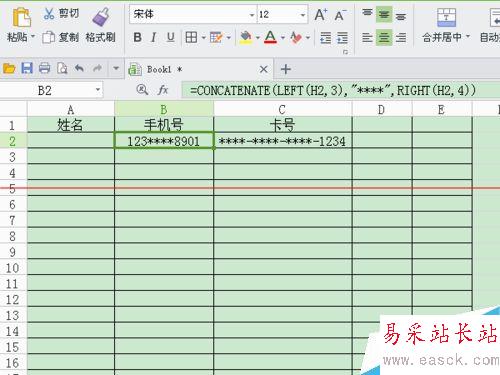Viewport: 500px width, 375px height.
Task: Apply the red font color
Action: [x=270, y=37]
